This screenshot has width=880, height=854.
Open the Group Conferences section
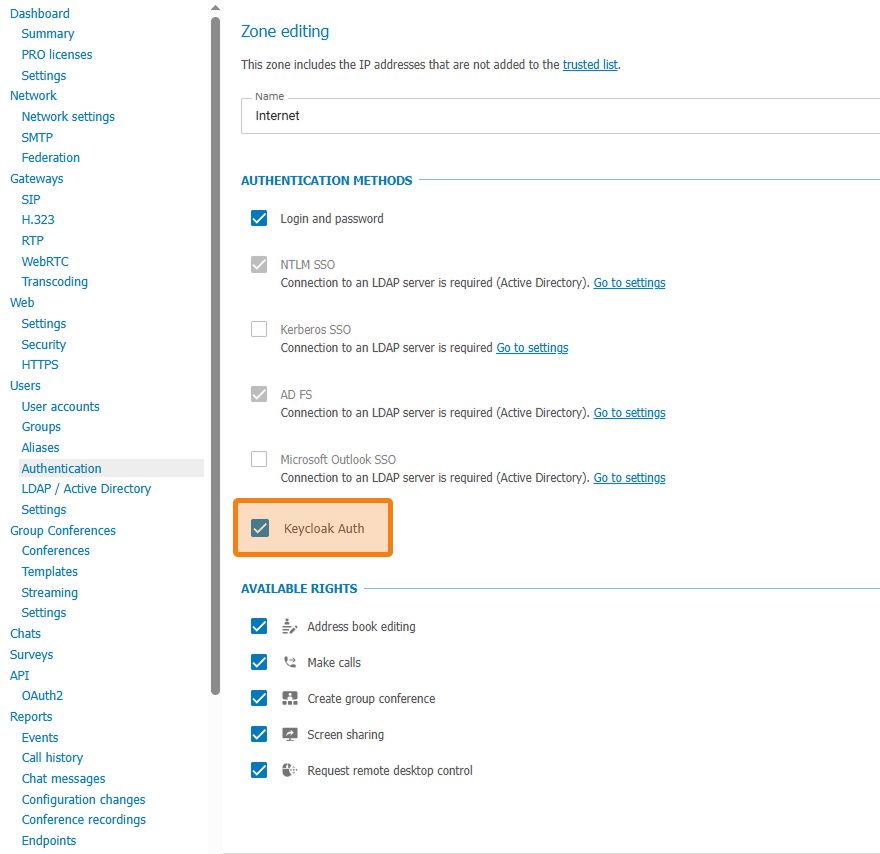click(63, 531)
